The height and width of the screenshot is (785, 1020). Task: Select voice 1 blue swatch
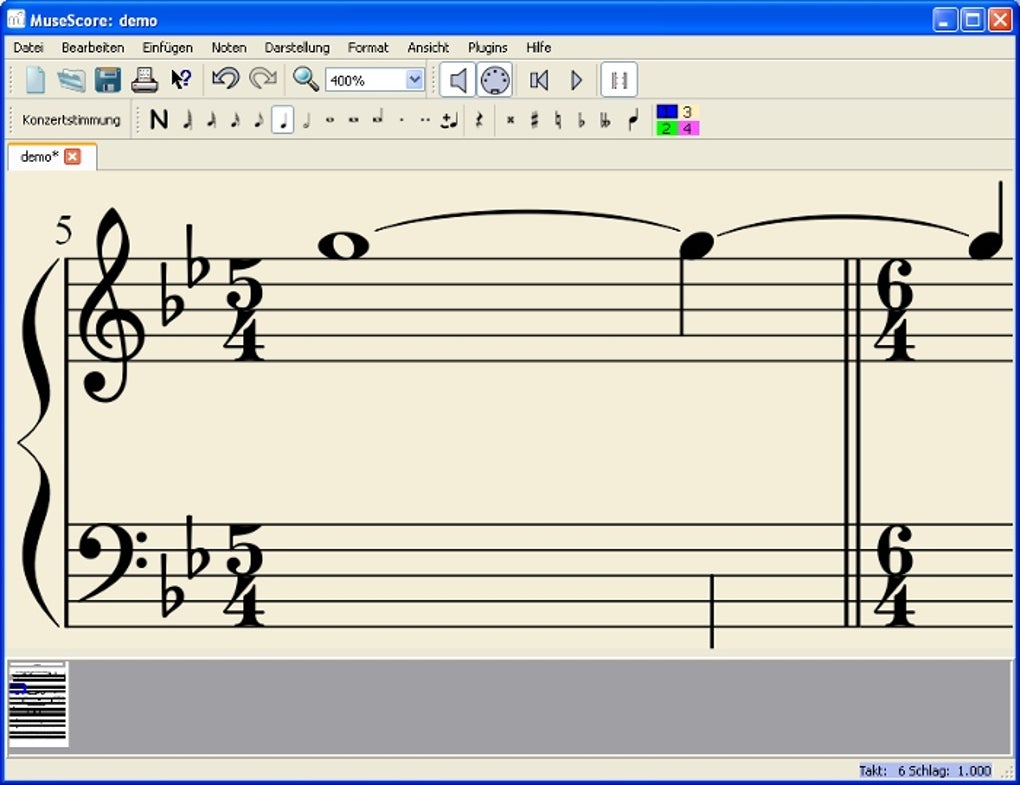tap(667, 112)
